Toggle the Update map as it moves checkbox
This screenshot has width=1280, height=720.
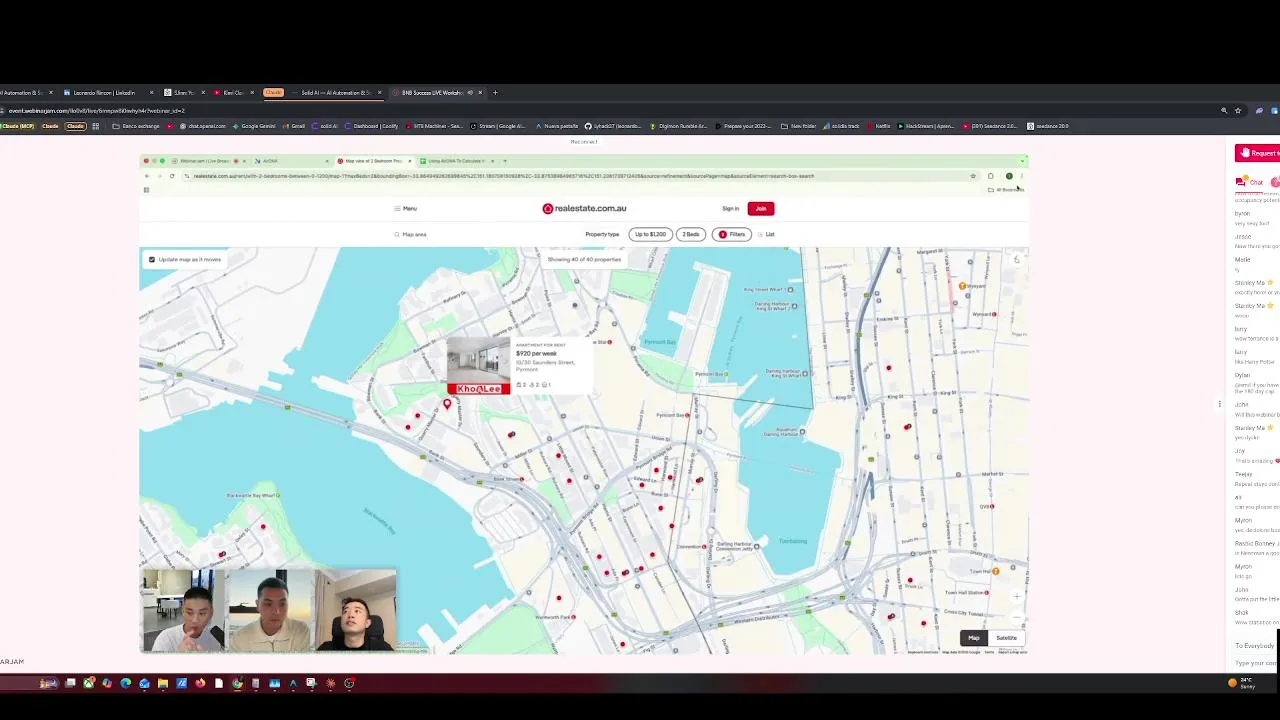click(x=152, y=259)
